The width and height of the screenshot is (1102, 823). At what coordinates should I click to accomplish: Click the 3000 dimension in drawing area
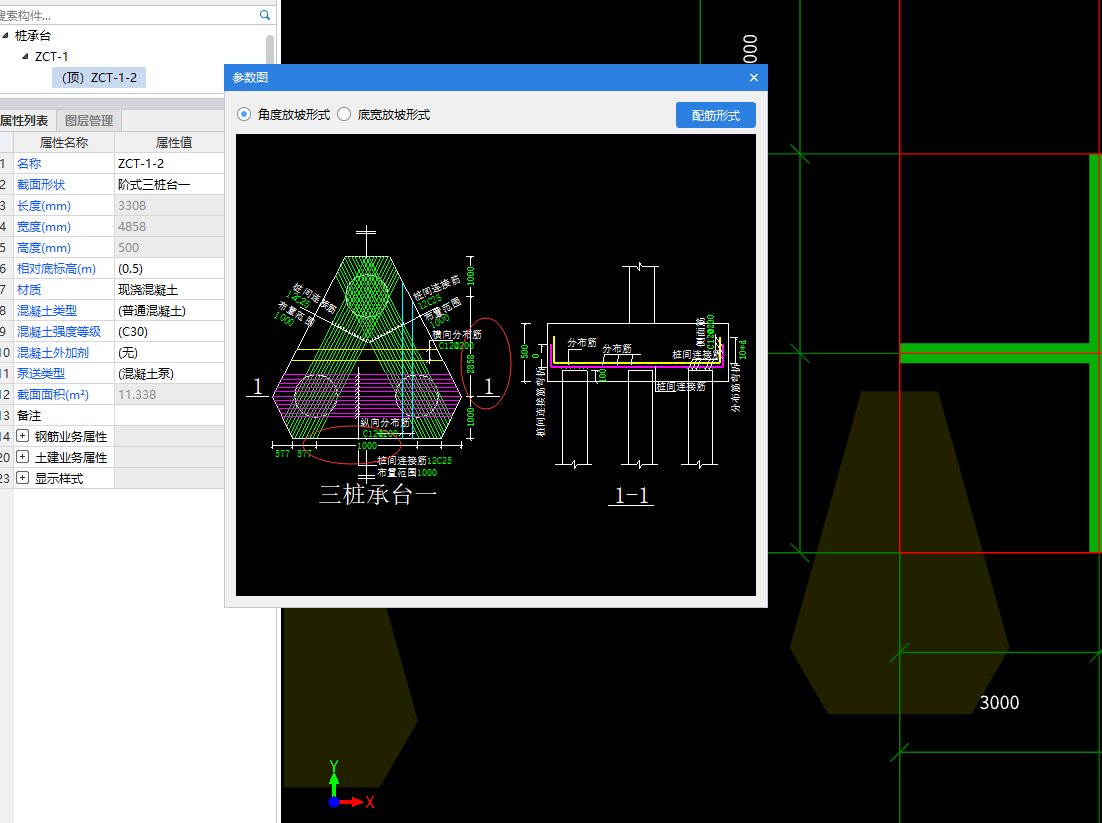999,703
